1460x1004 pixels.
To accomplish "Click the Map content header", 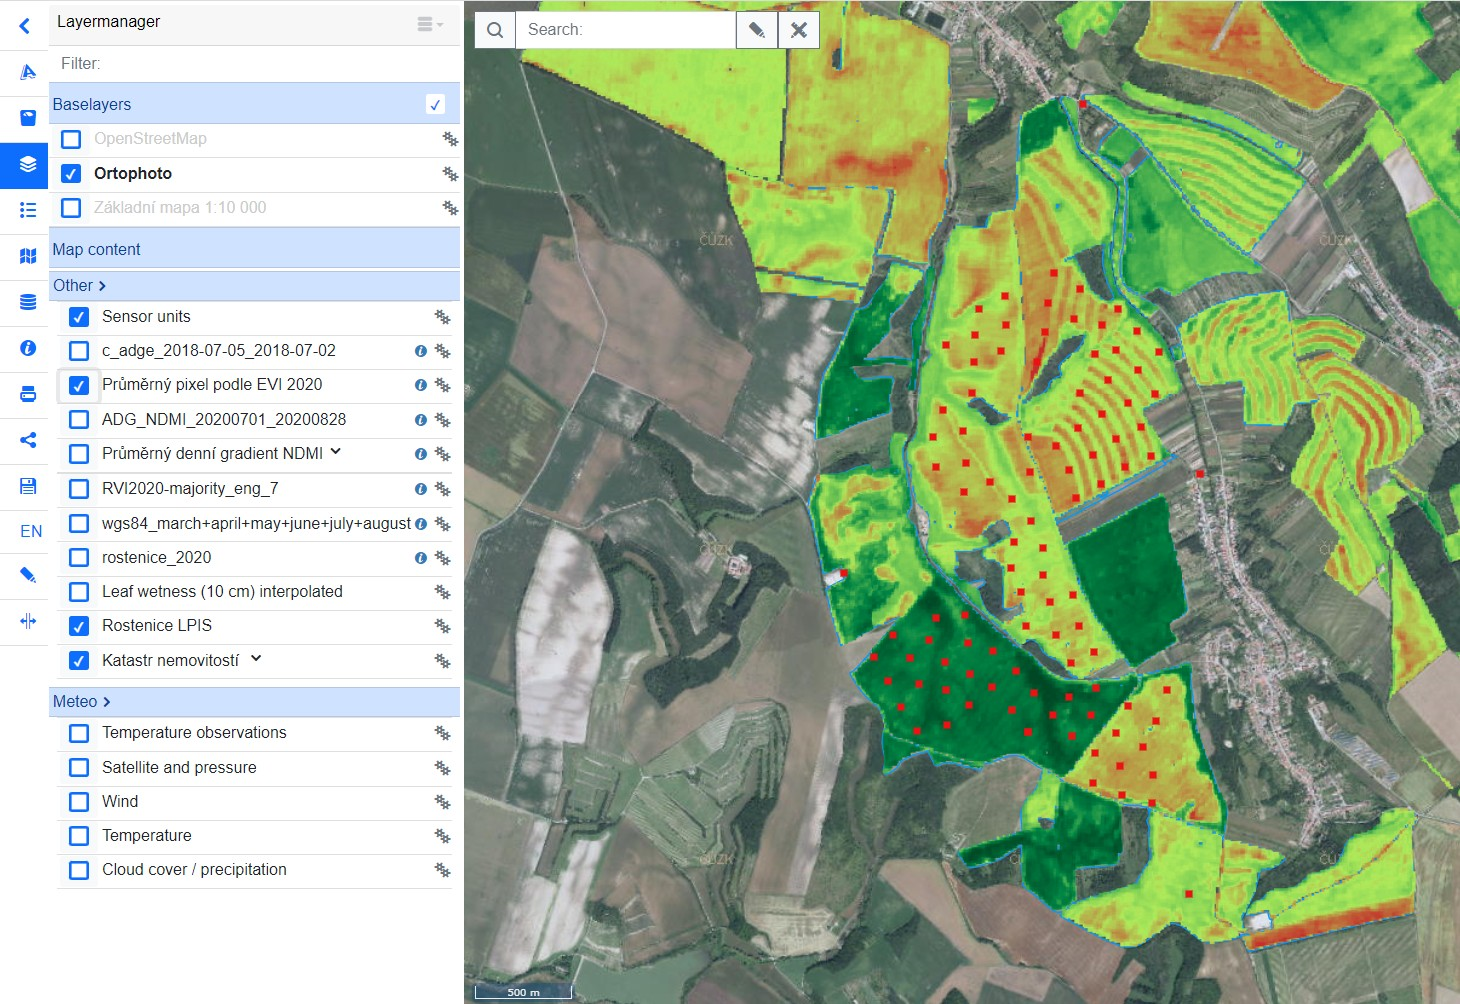I will [255, 249].
